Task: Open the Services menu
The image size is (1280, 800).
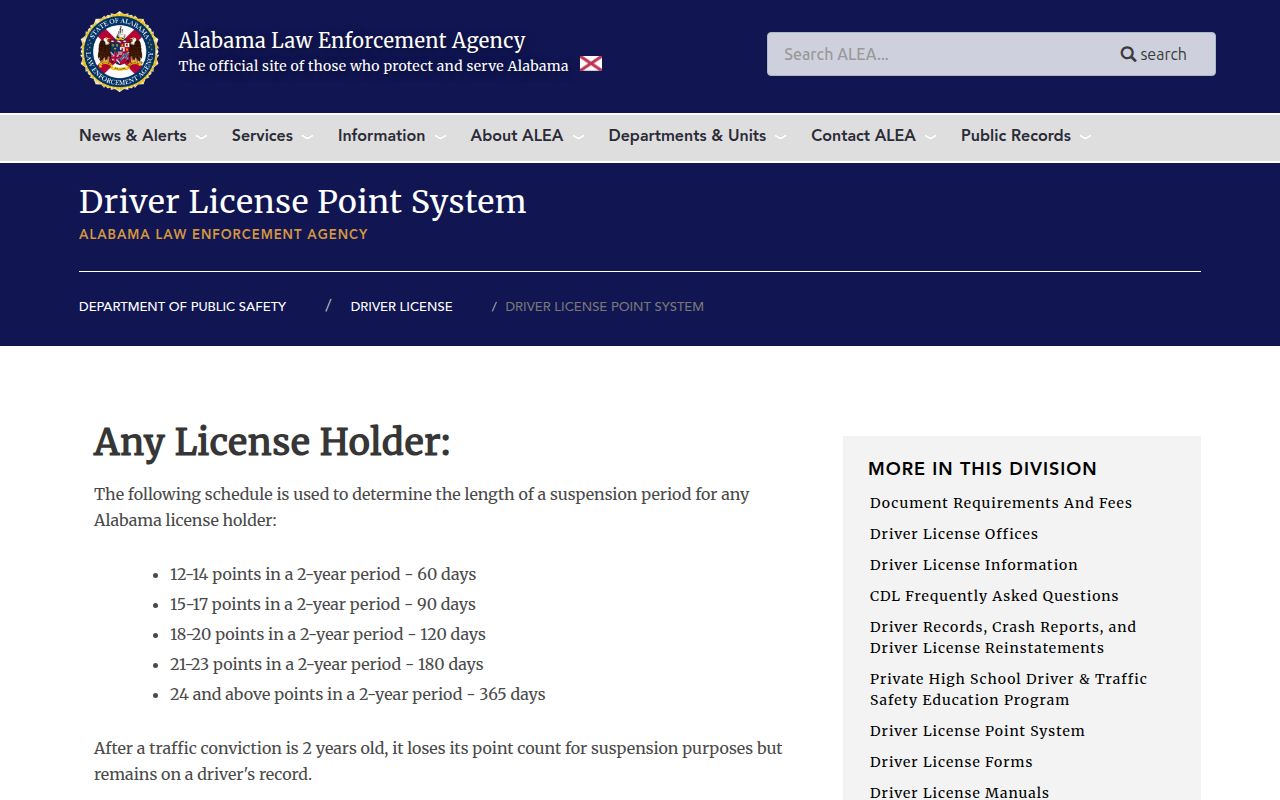Action: [x=262, y=135]
